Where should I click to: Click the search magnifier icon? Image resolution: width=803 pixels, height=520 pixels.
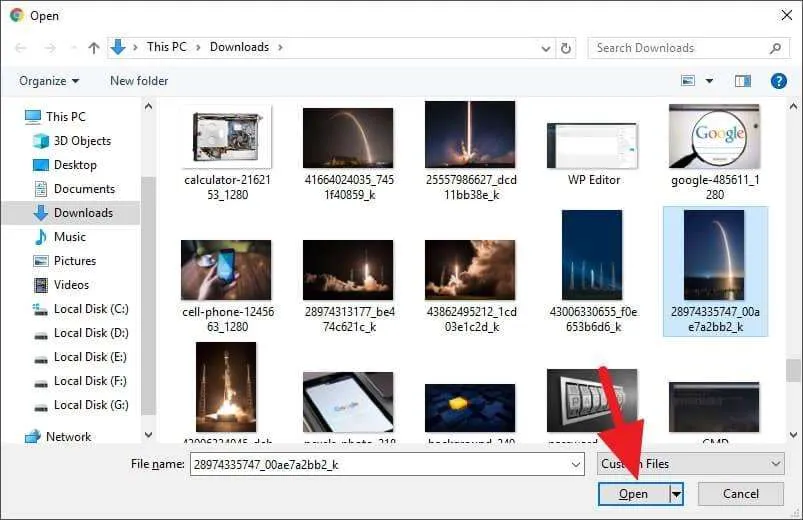pos(775,48)
